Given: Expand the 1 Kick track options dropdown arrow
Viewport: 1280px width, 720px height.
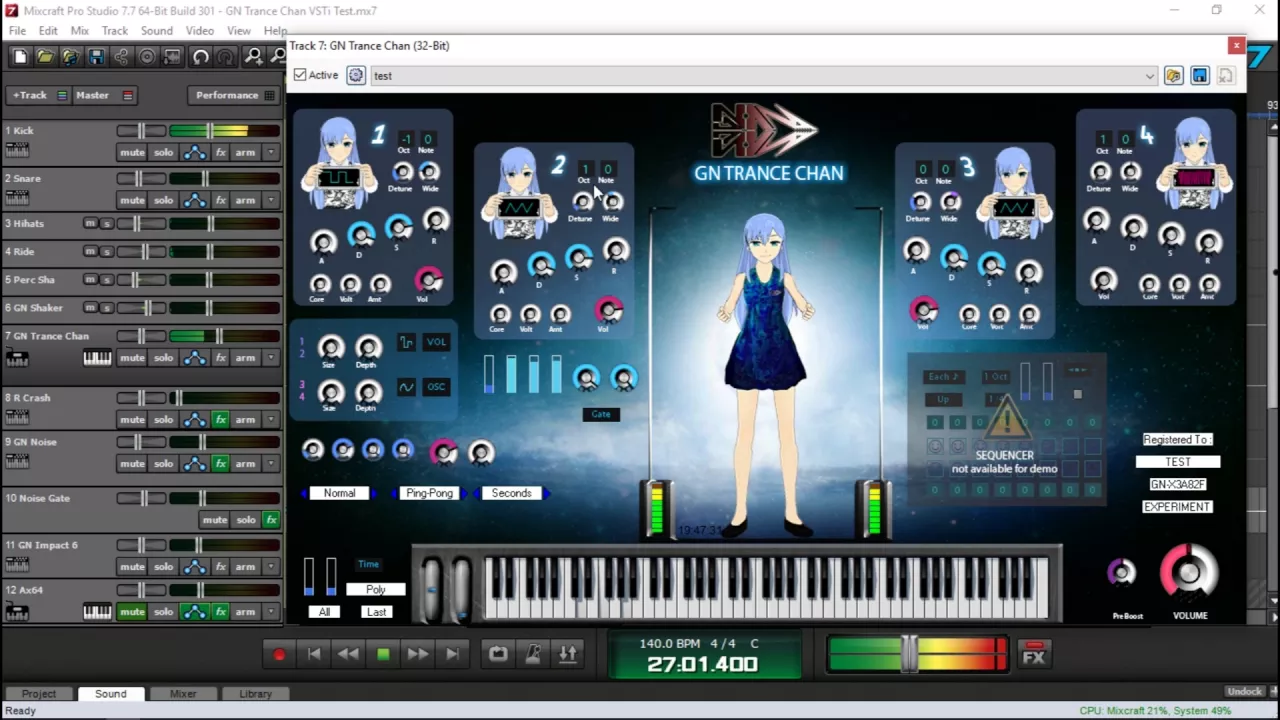Looking at the screenshot, I should (271, 152).
